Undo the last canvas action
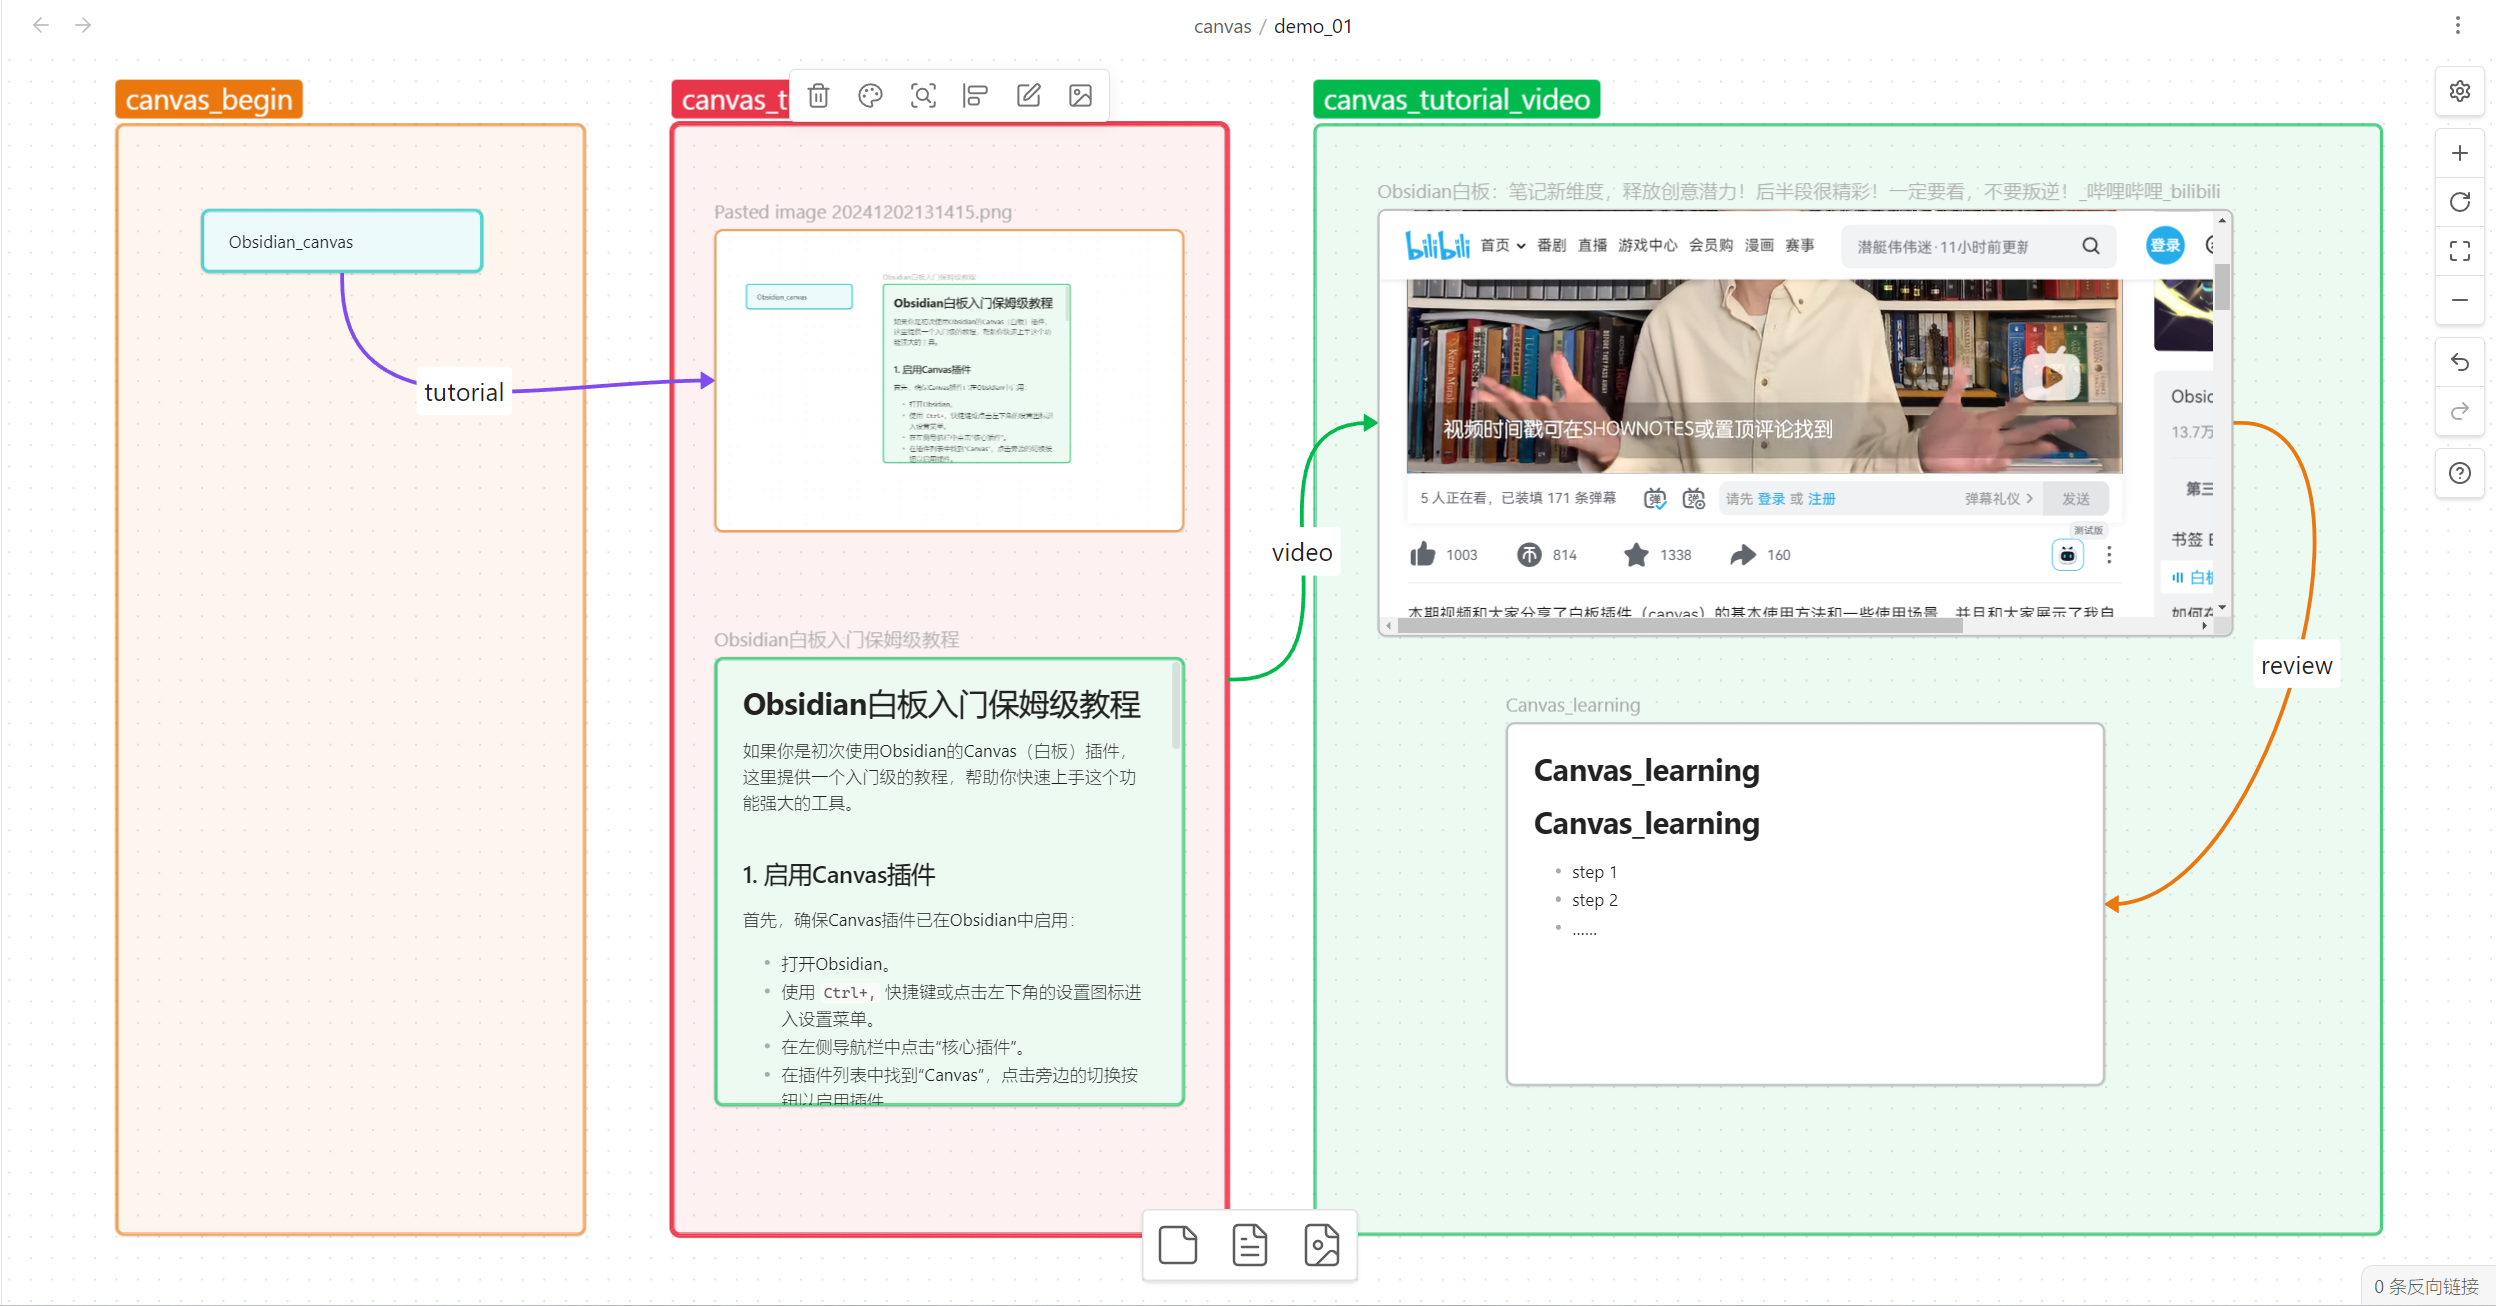This screenshot has height=1306, width=2496. coord(2459,362)
